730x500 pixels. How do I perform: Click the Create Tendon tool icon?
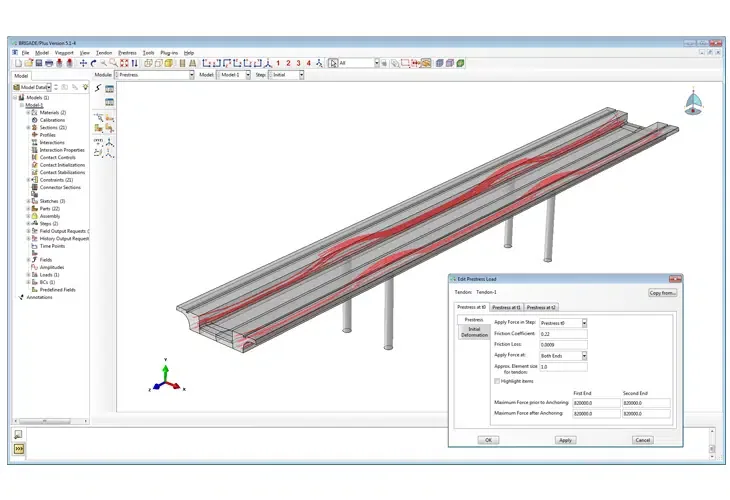[98, 88]
